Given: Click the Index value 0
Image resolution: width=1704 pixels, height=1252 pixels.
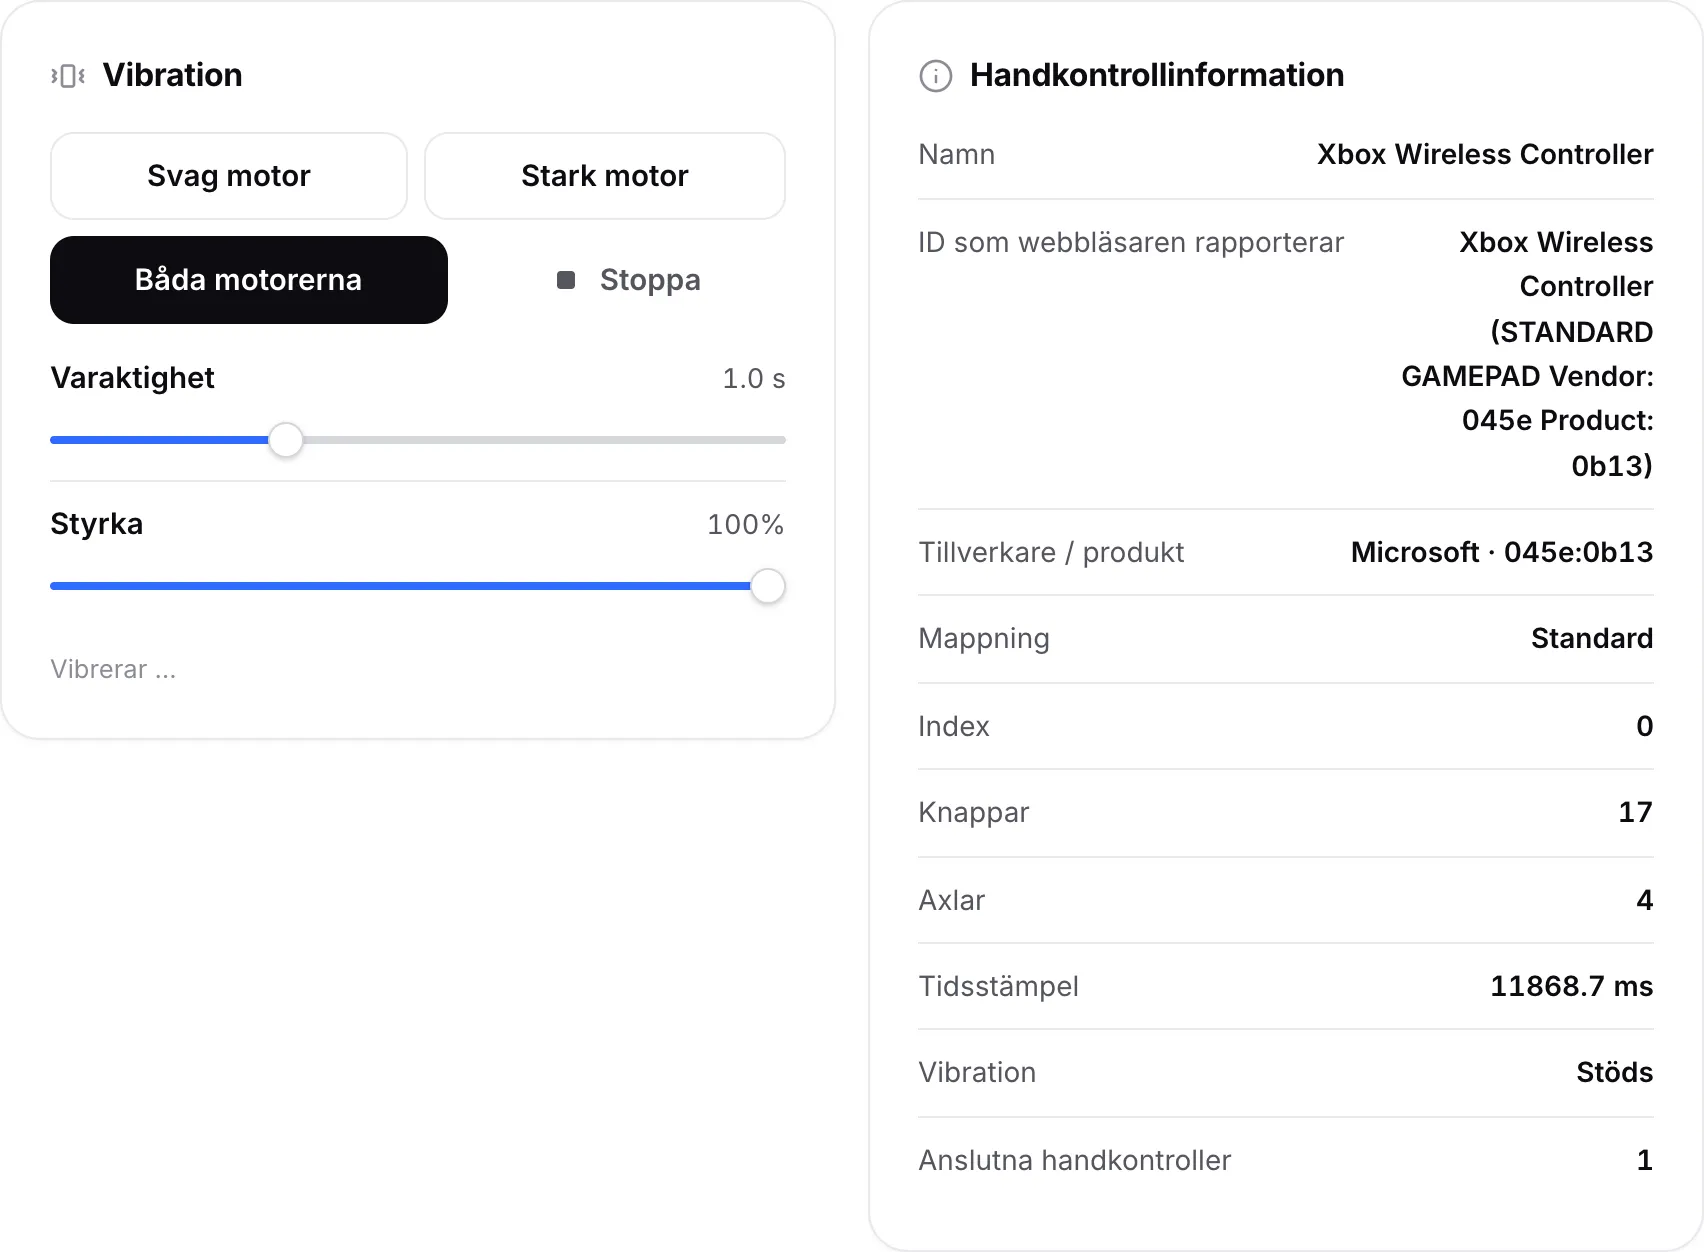Looking at the screenshot, I should pyautogui.click(x=1645, y=727).
